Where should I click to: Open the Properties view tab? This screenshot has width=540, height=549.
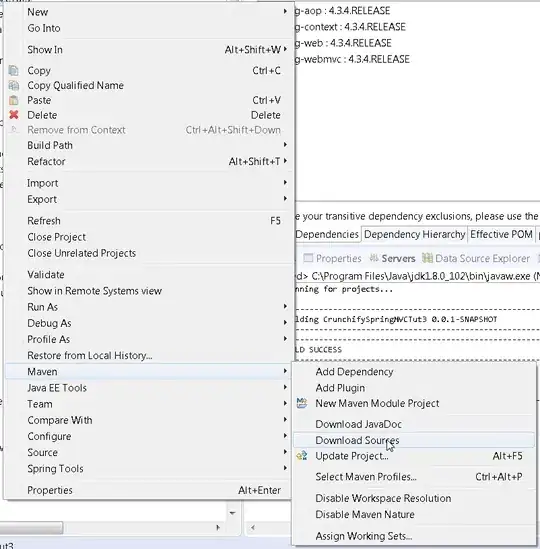[x=332, y=258]
